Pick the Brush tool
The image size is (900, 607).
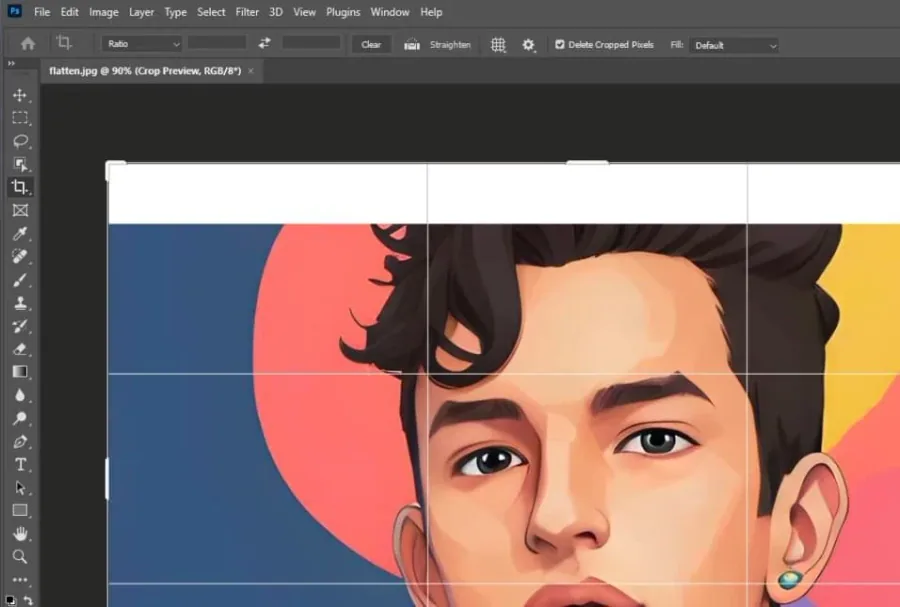tap(20, 280)
